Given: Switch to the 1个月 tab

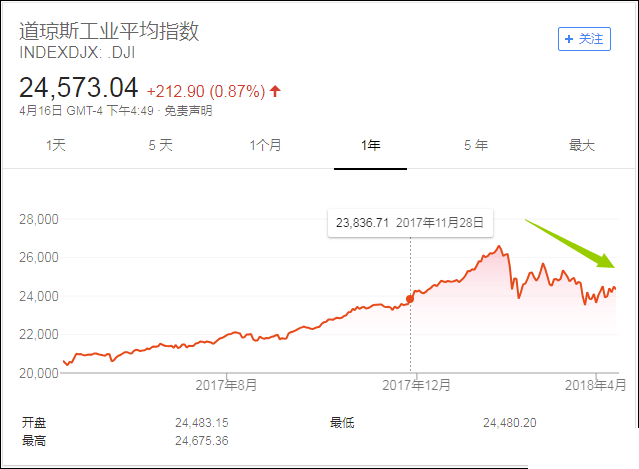Looking at the screenshot, I should tap(265, 146).
